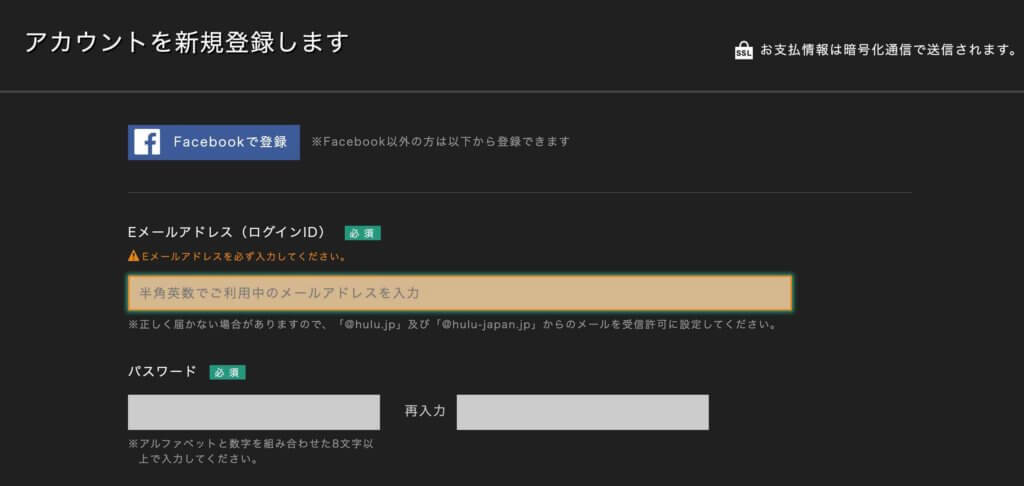1024x486 pixels.
Task: Focus the Eメールアドレス input field
Action: 459,293
